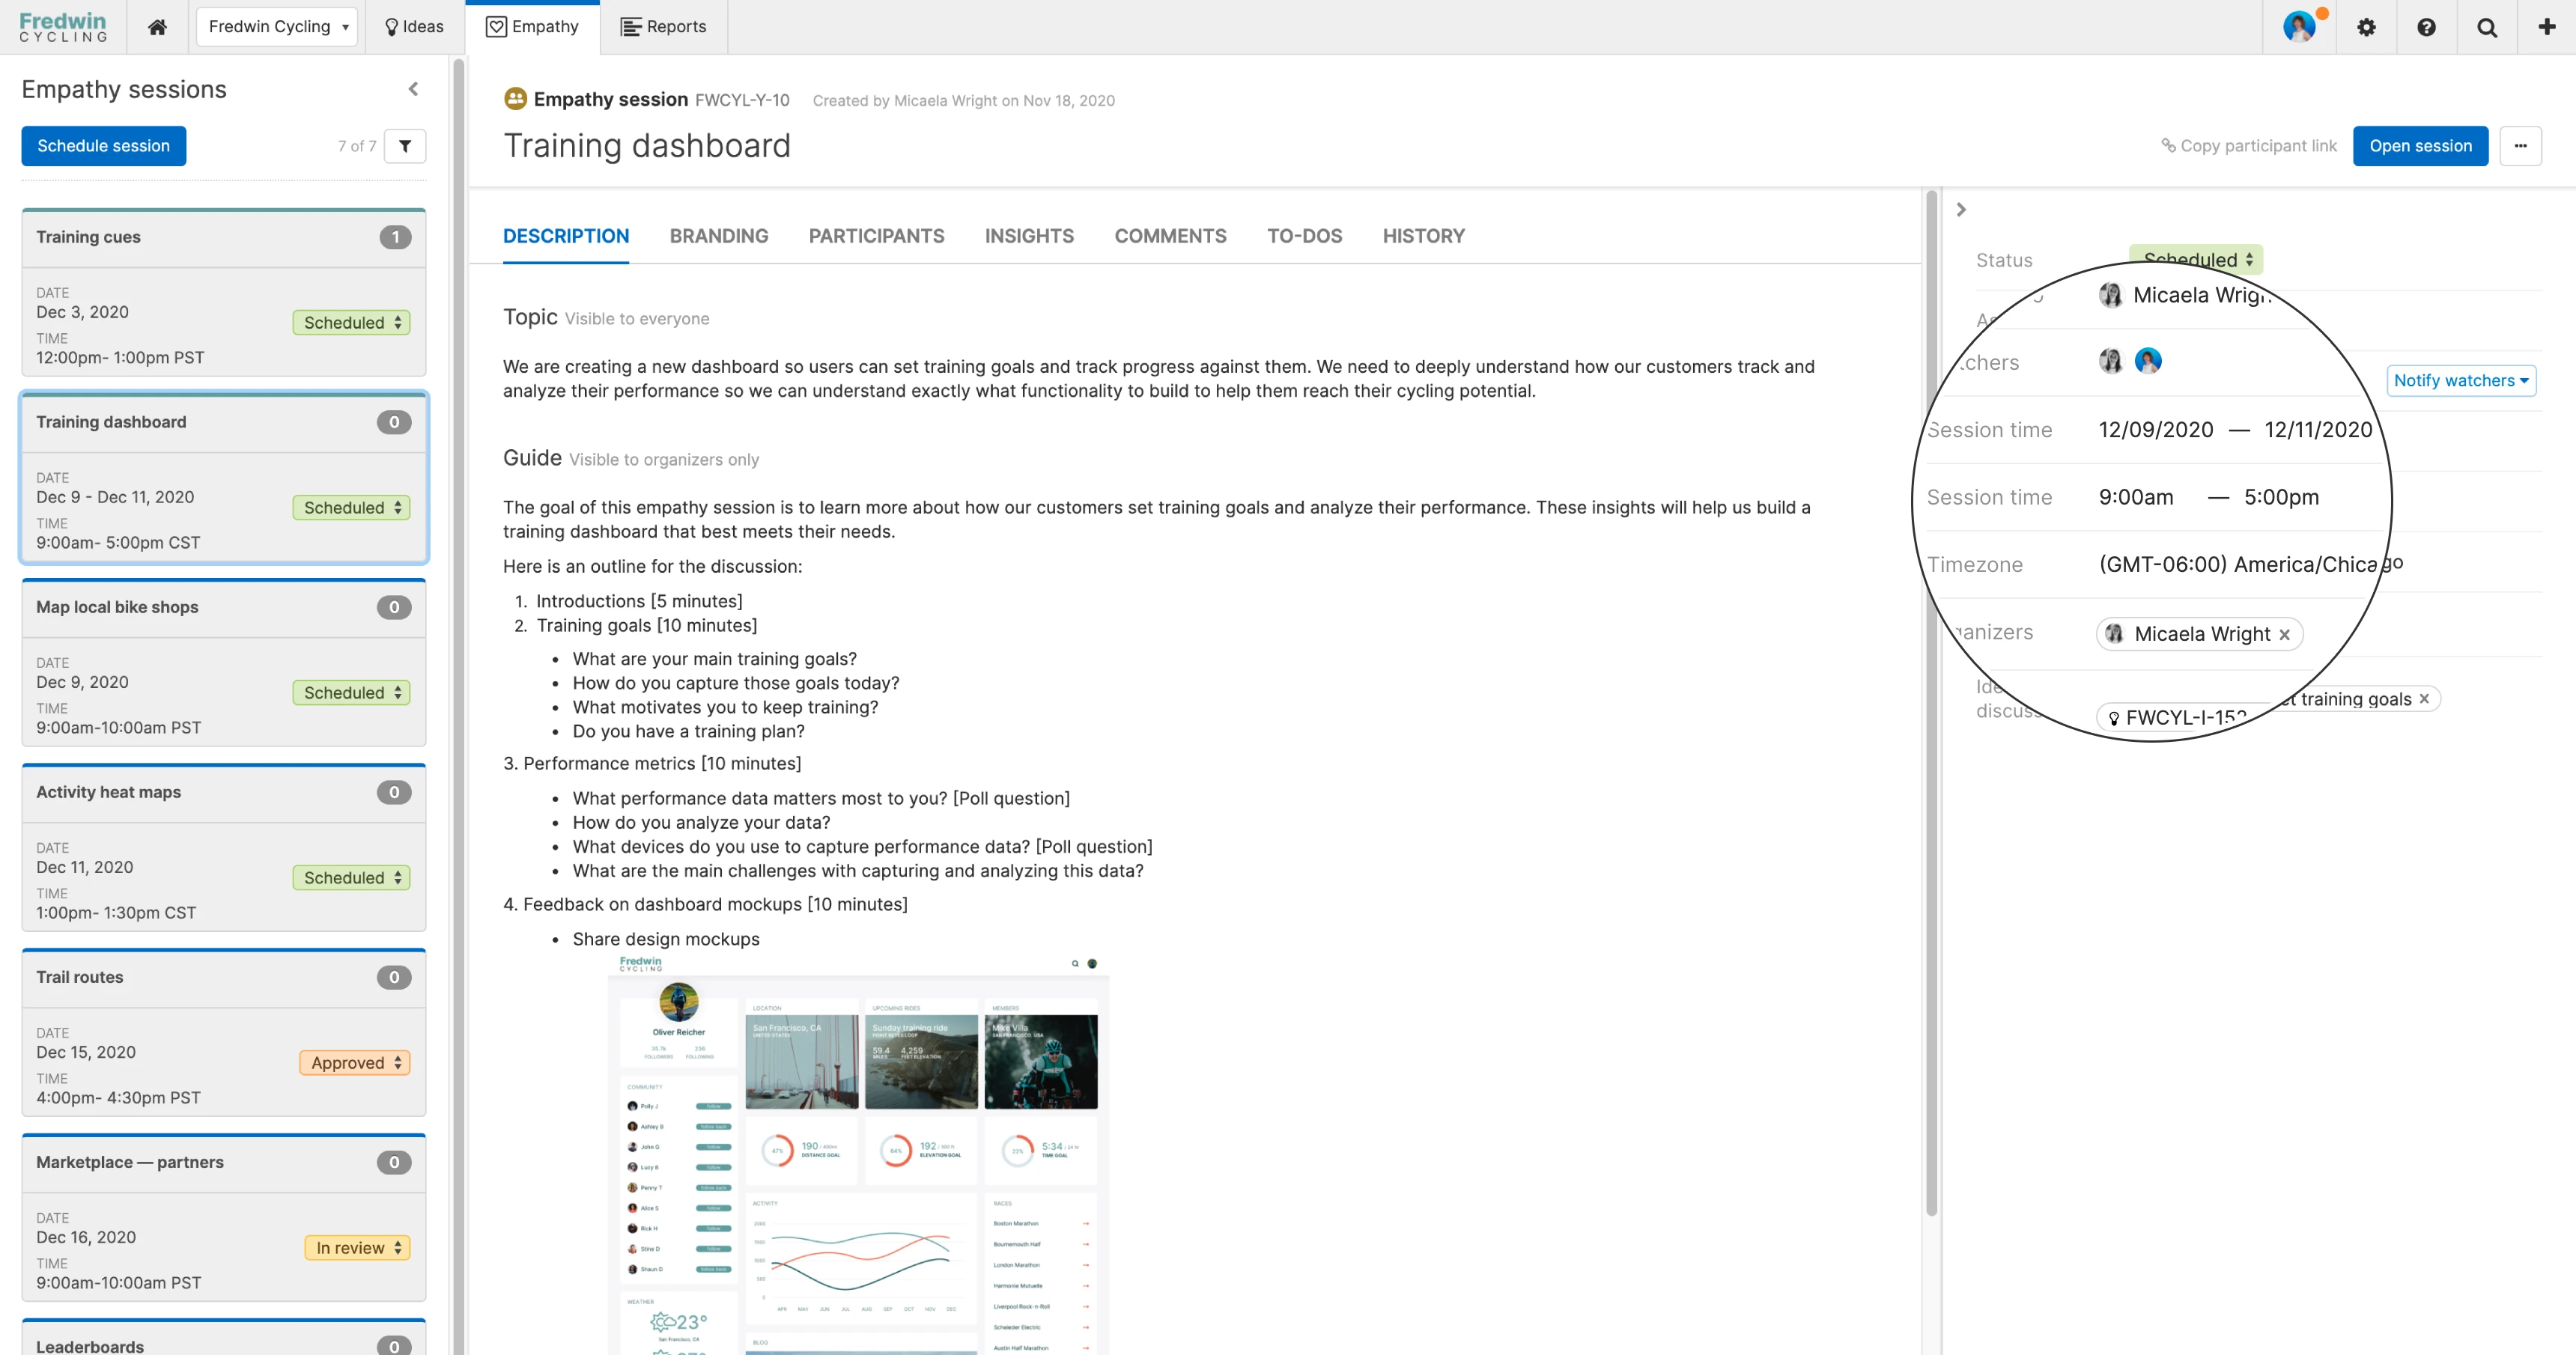
Task: Open the session filter funnel icon
Action: (x=405, y=146)
